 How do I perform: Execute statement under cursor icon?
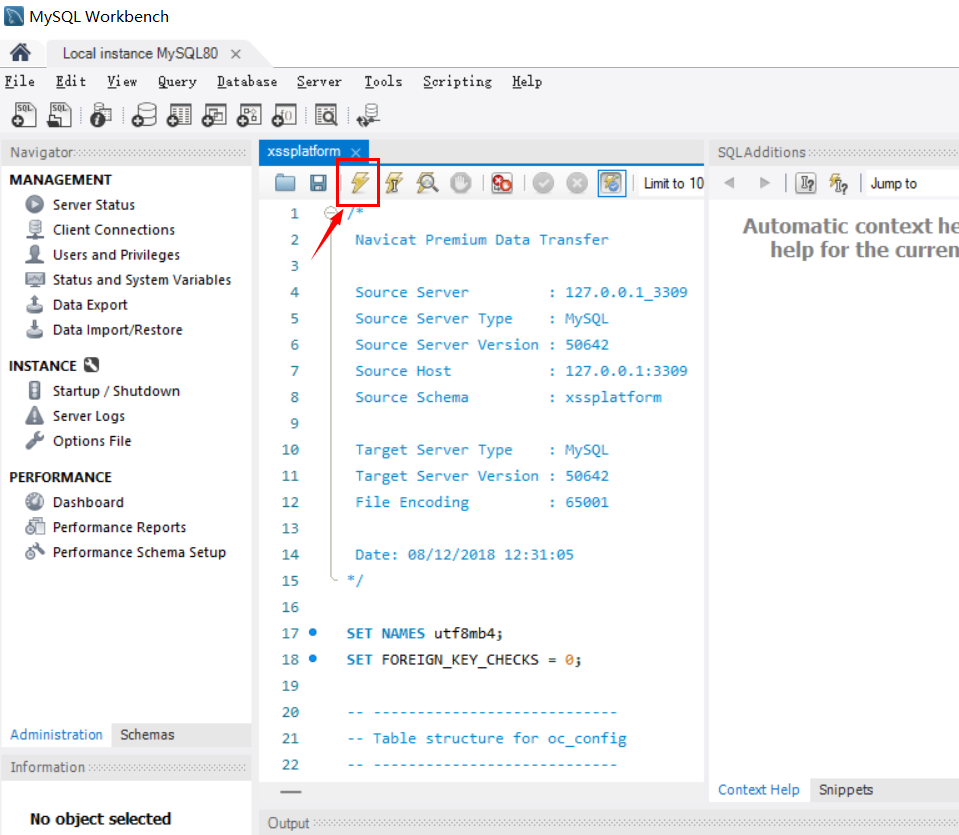pyautogui.click(x=393, y=183)
